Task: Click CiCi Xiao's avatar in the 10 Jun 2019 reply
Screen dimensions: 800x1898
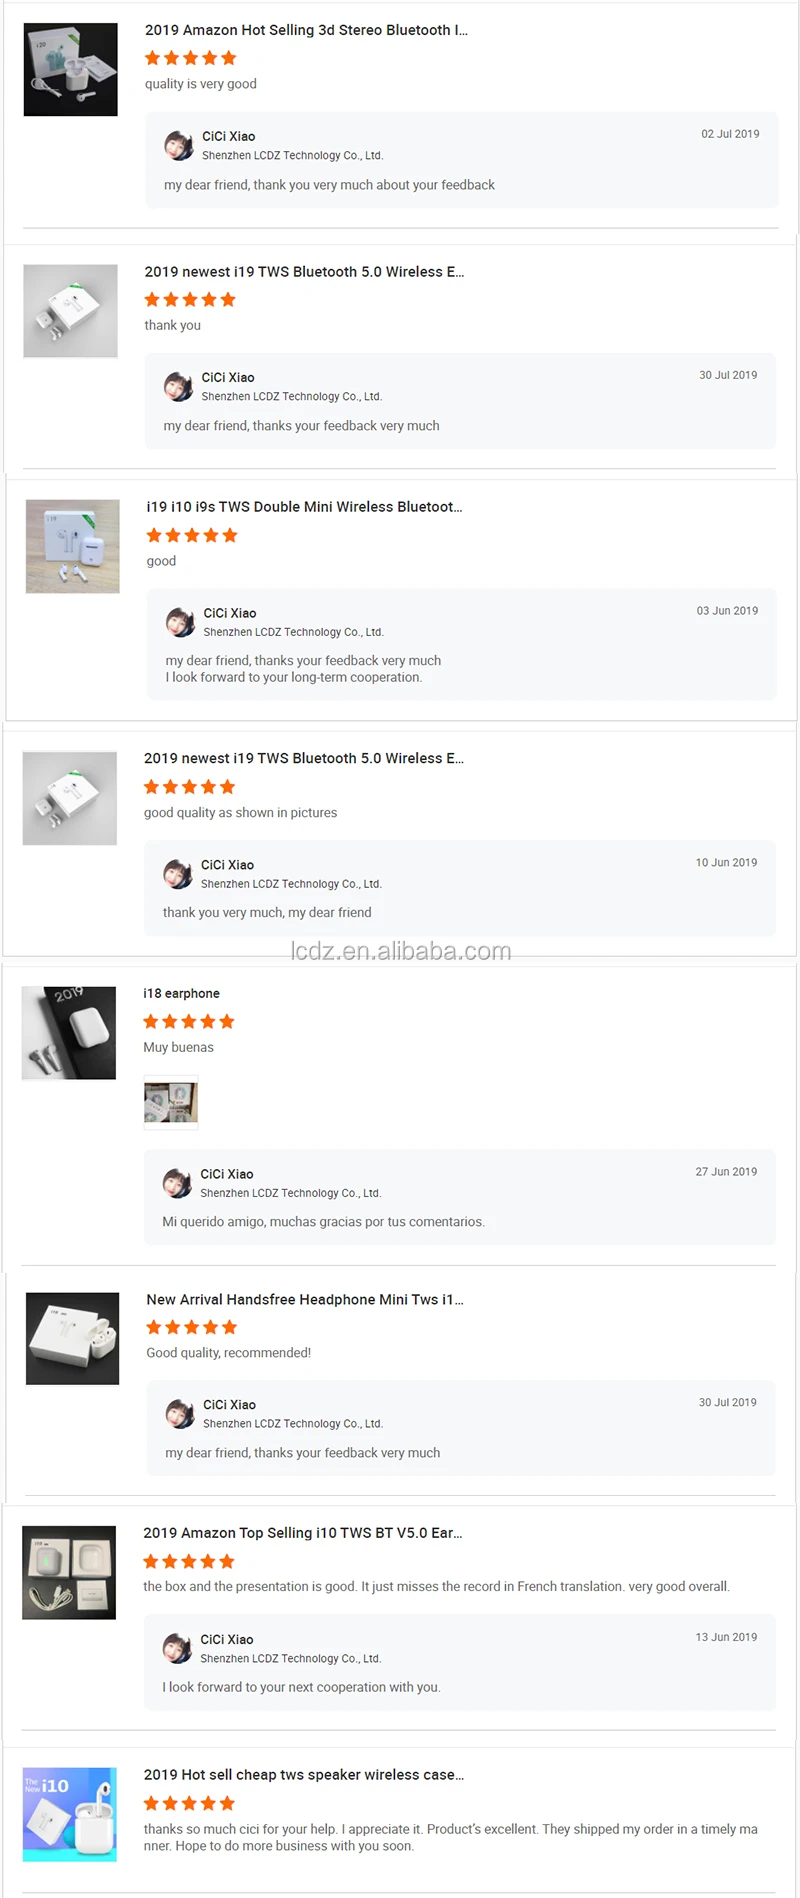Action: (178, 874)
